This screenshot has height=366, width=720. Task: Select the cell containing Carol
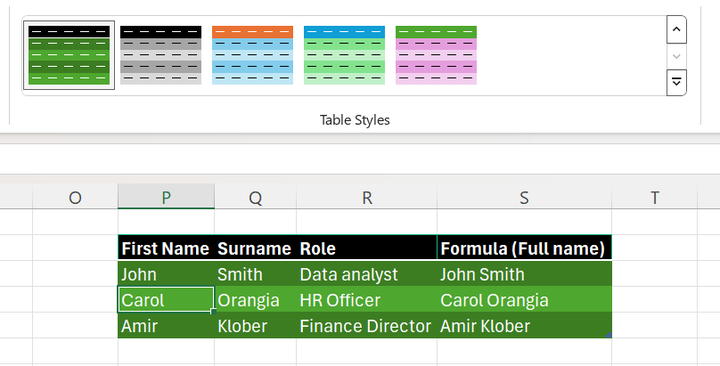tap(166, 299)
